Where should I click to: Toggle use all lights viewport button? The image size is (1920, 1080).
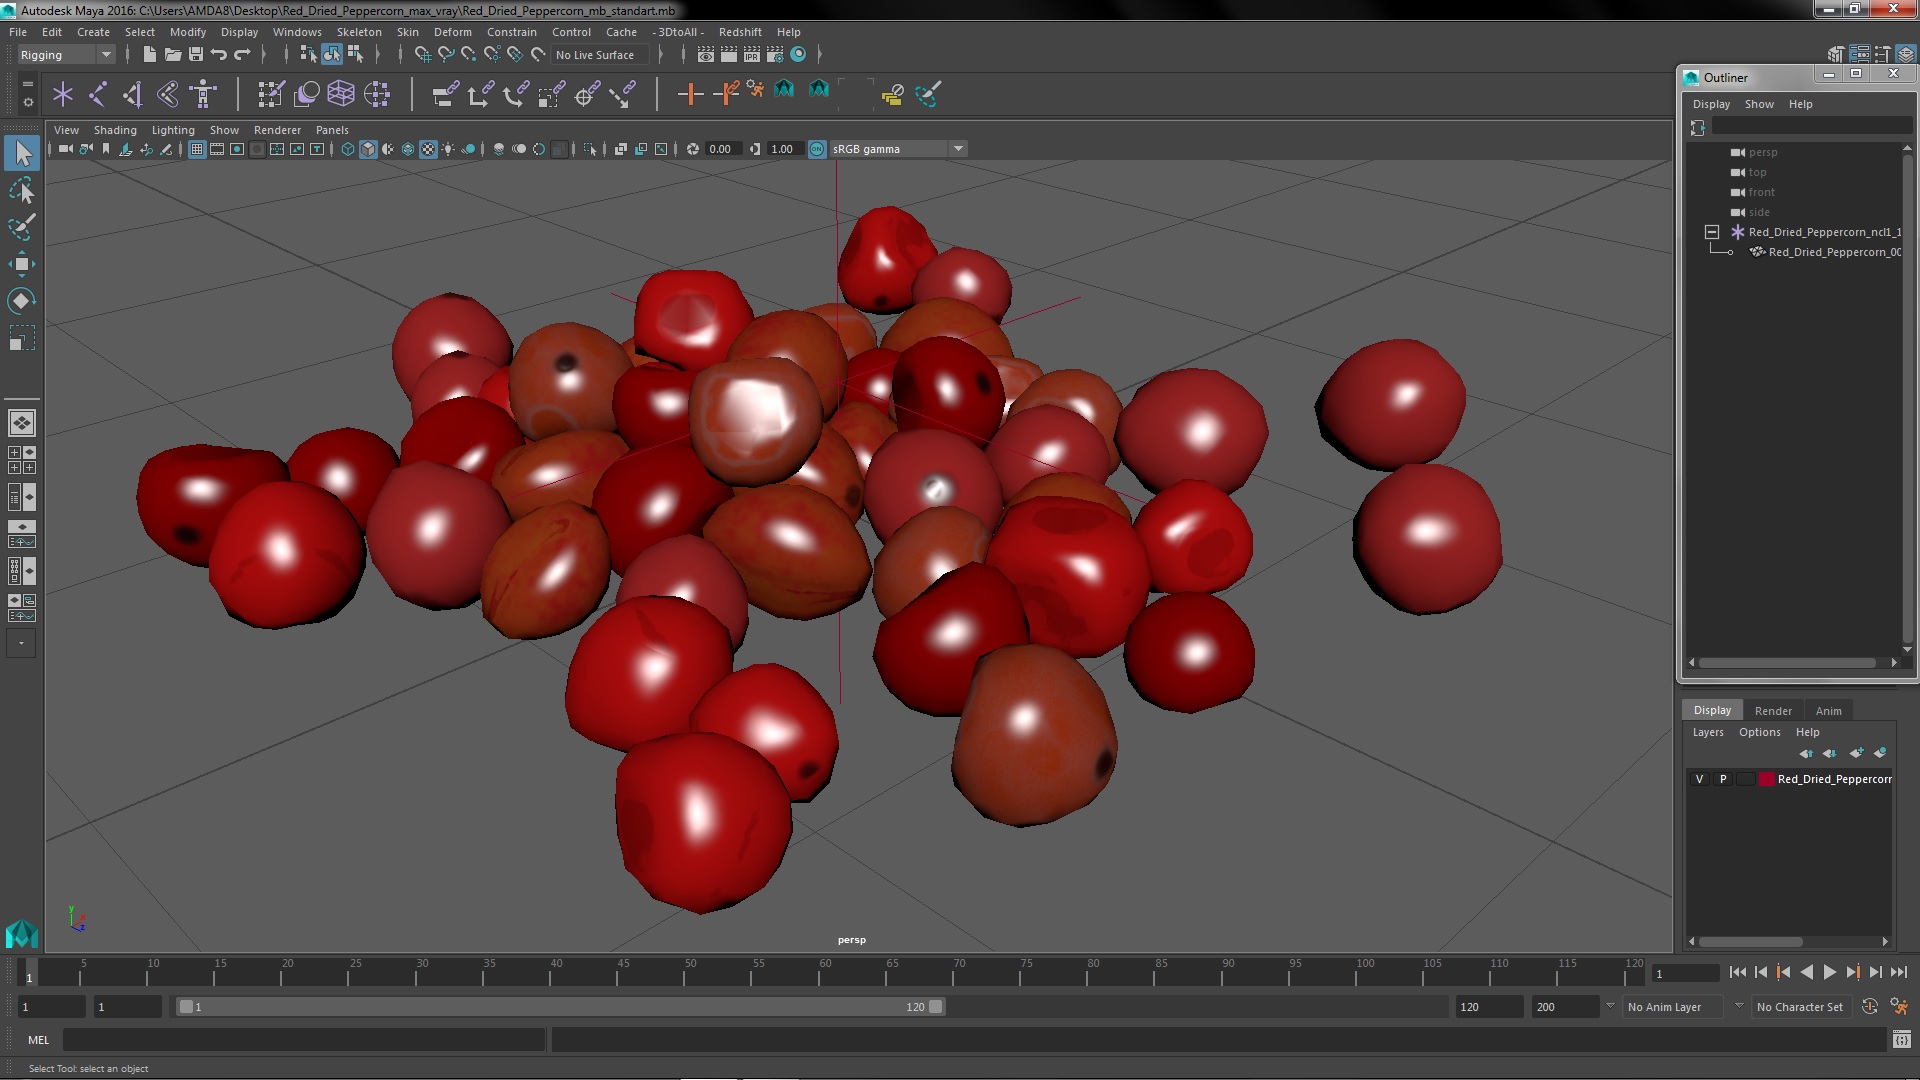click(448, 149)
